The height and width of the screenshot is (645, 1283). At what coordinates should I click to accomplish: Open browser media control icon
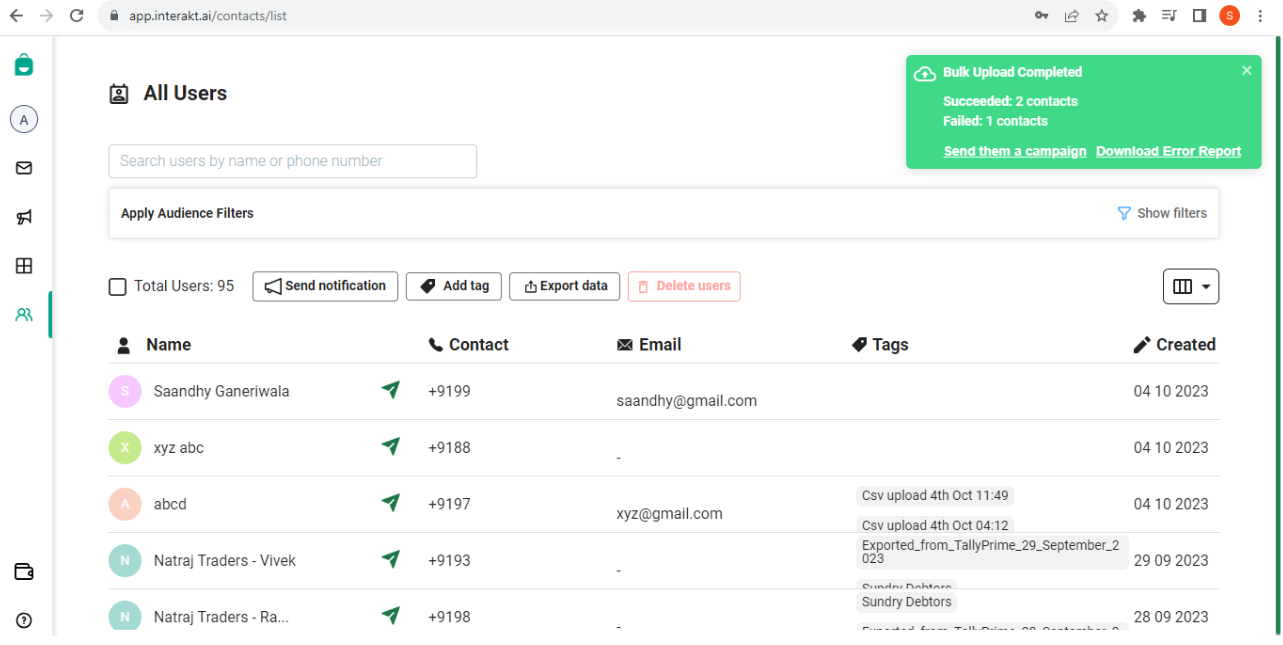[x=1168, y=16]
